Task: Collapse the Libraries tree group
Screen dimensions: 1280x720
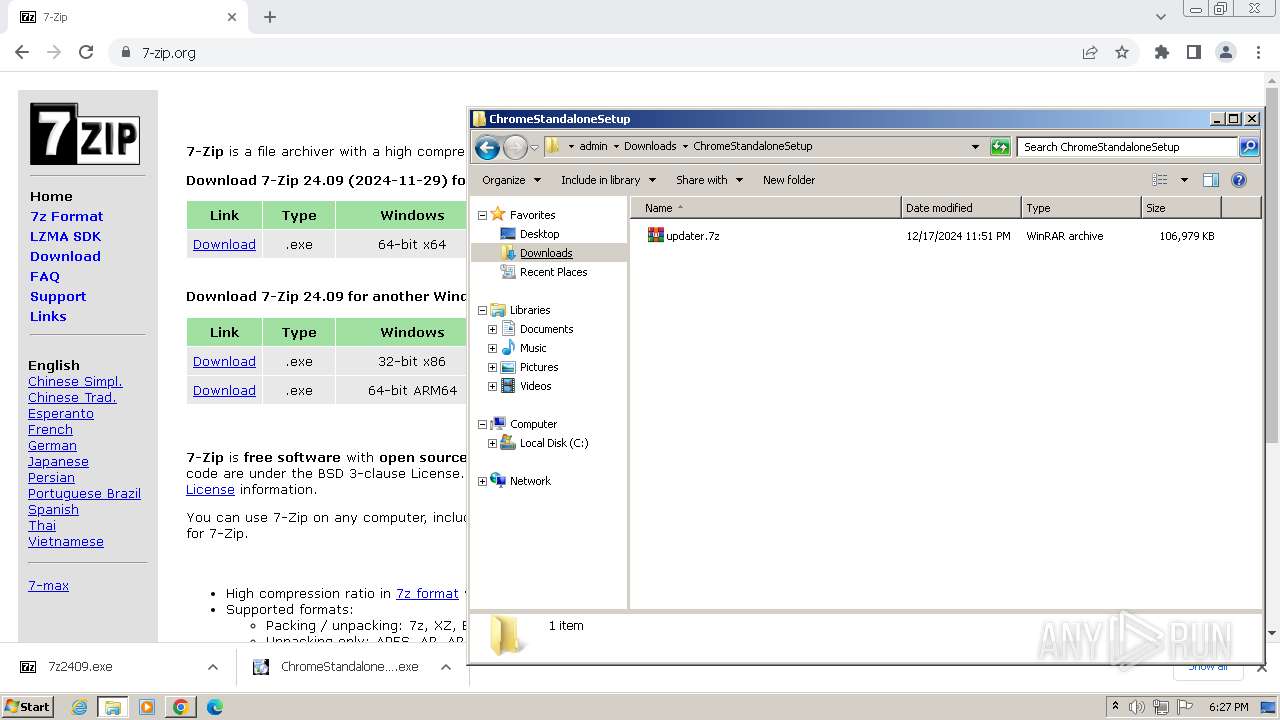Action: tap(482, 310)
